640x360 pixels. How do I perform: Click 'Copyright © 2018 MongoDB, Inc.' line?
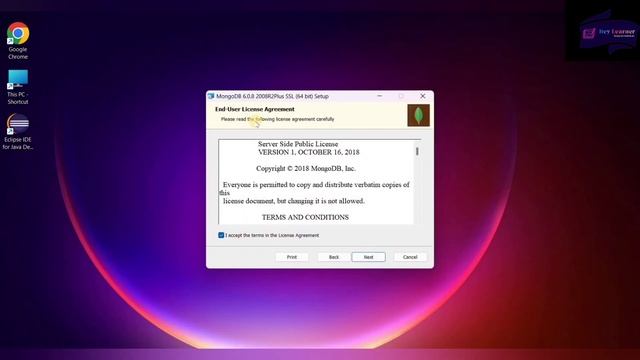[306, 169]
